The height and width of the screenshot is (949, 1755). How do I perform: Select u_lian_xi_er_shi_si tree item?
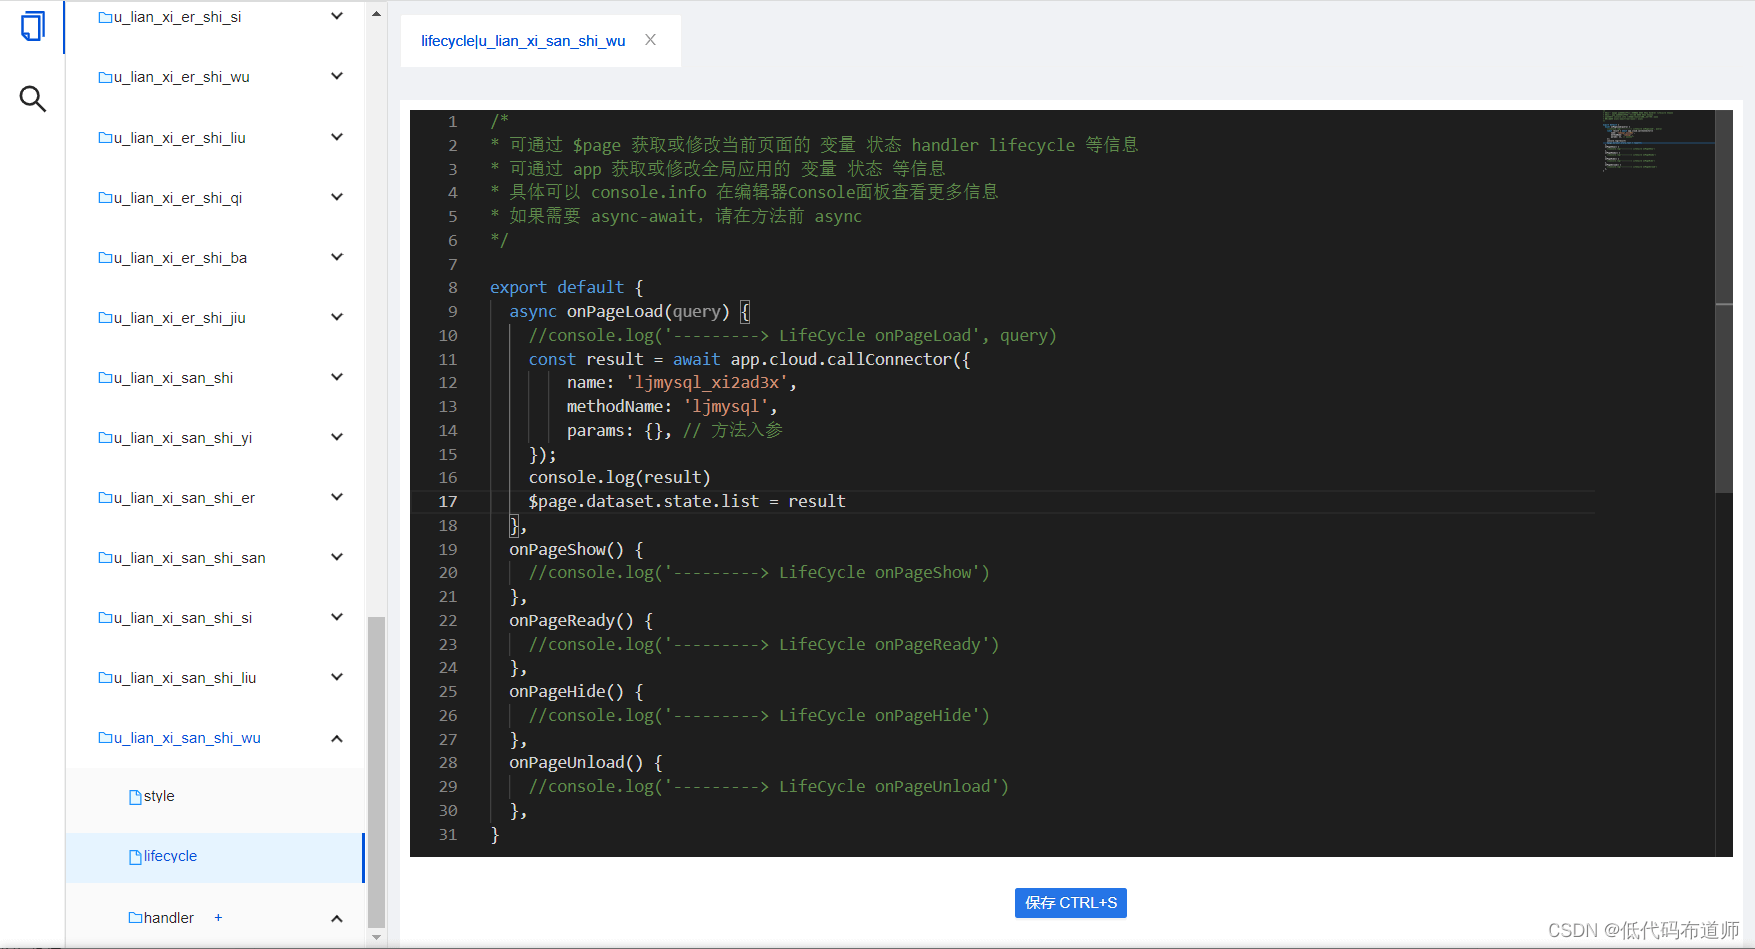pos(170,17)
